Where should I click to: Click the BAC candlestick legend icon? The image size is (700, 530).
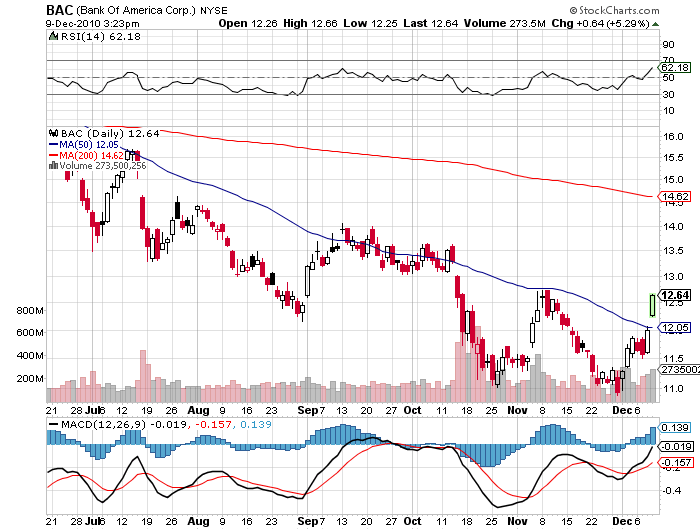54,133
